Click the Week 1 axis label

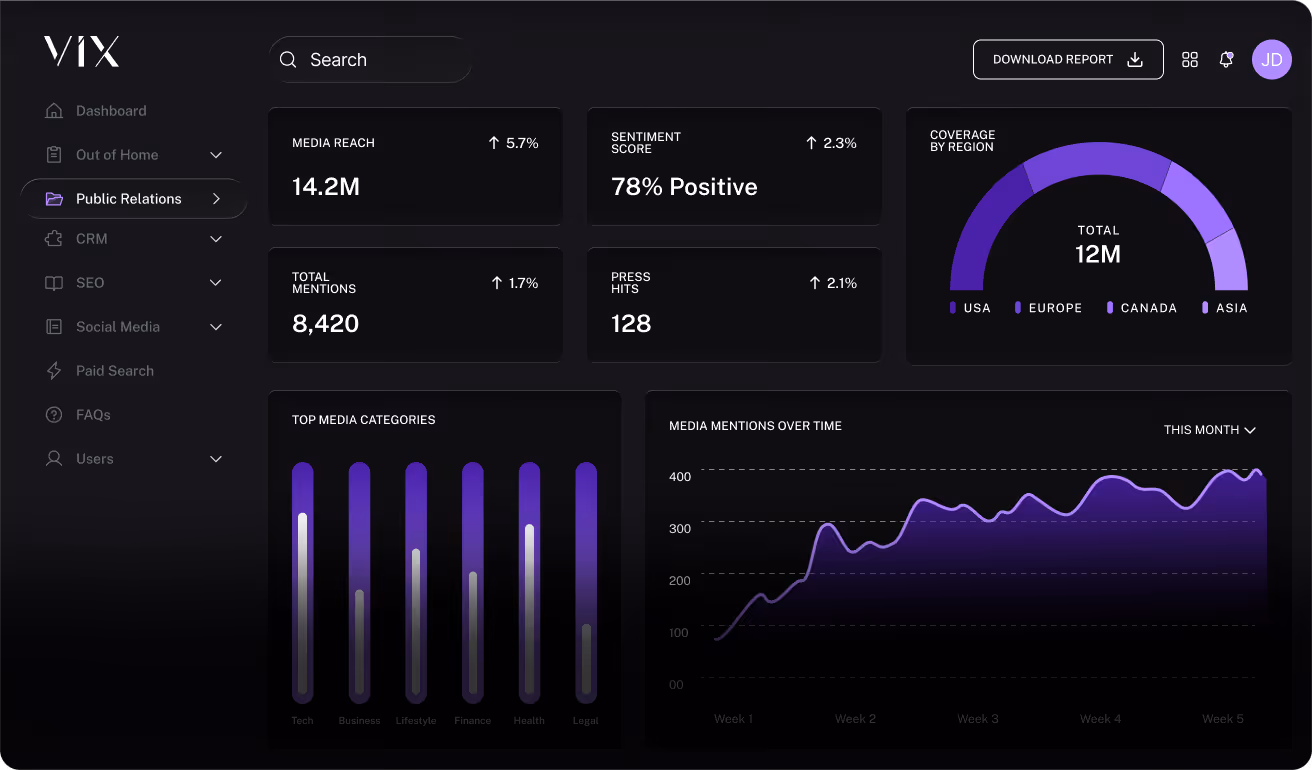(x=734, y=719)
